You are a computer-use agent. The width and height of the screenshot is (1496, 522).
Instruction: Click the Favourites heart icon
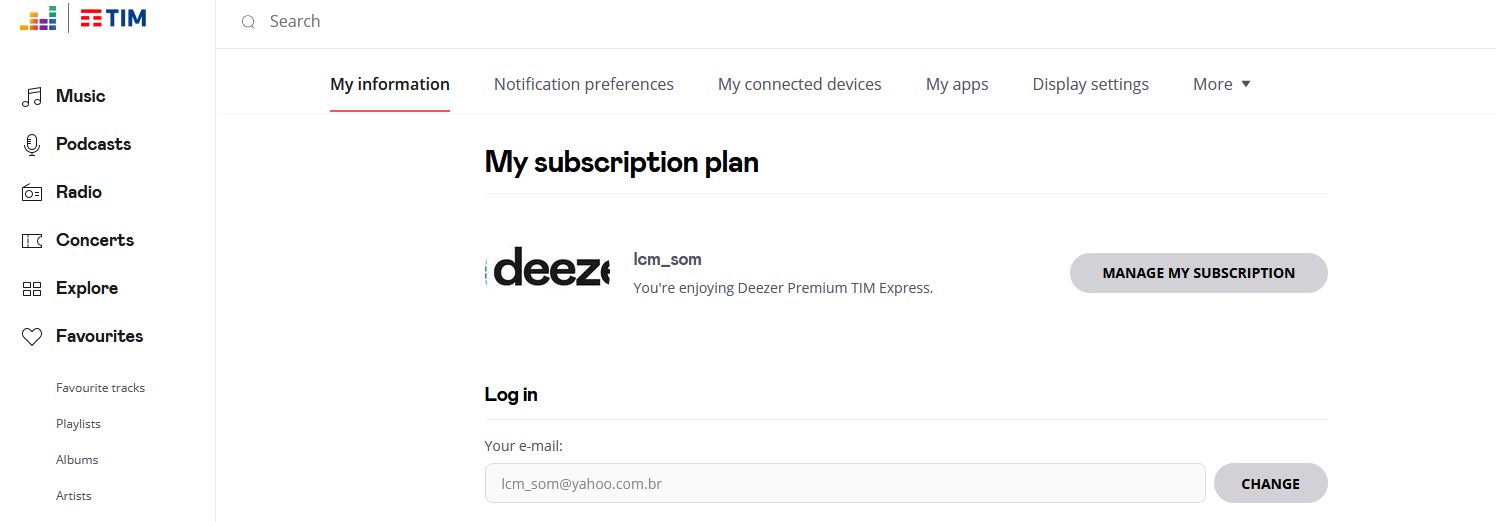(32, 337)
